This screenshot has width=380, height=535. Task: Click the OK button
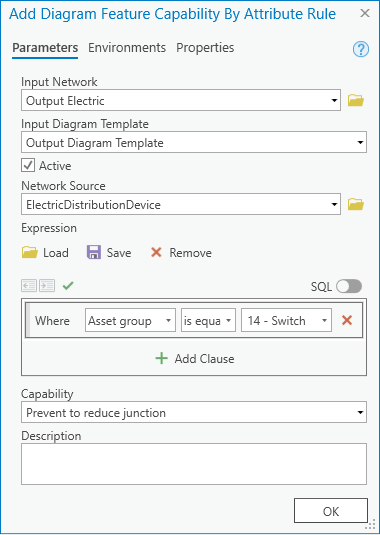pos(331,511)
